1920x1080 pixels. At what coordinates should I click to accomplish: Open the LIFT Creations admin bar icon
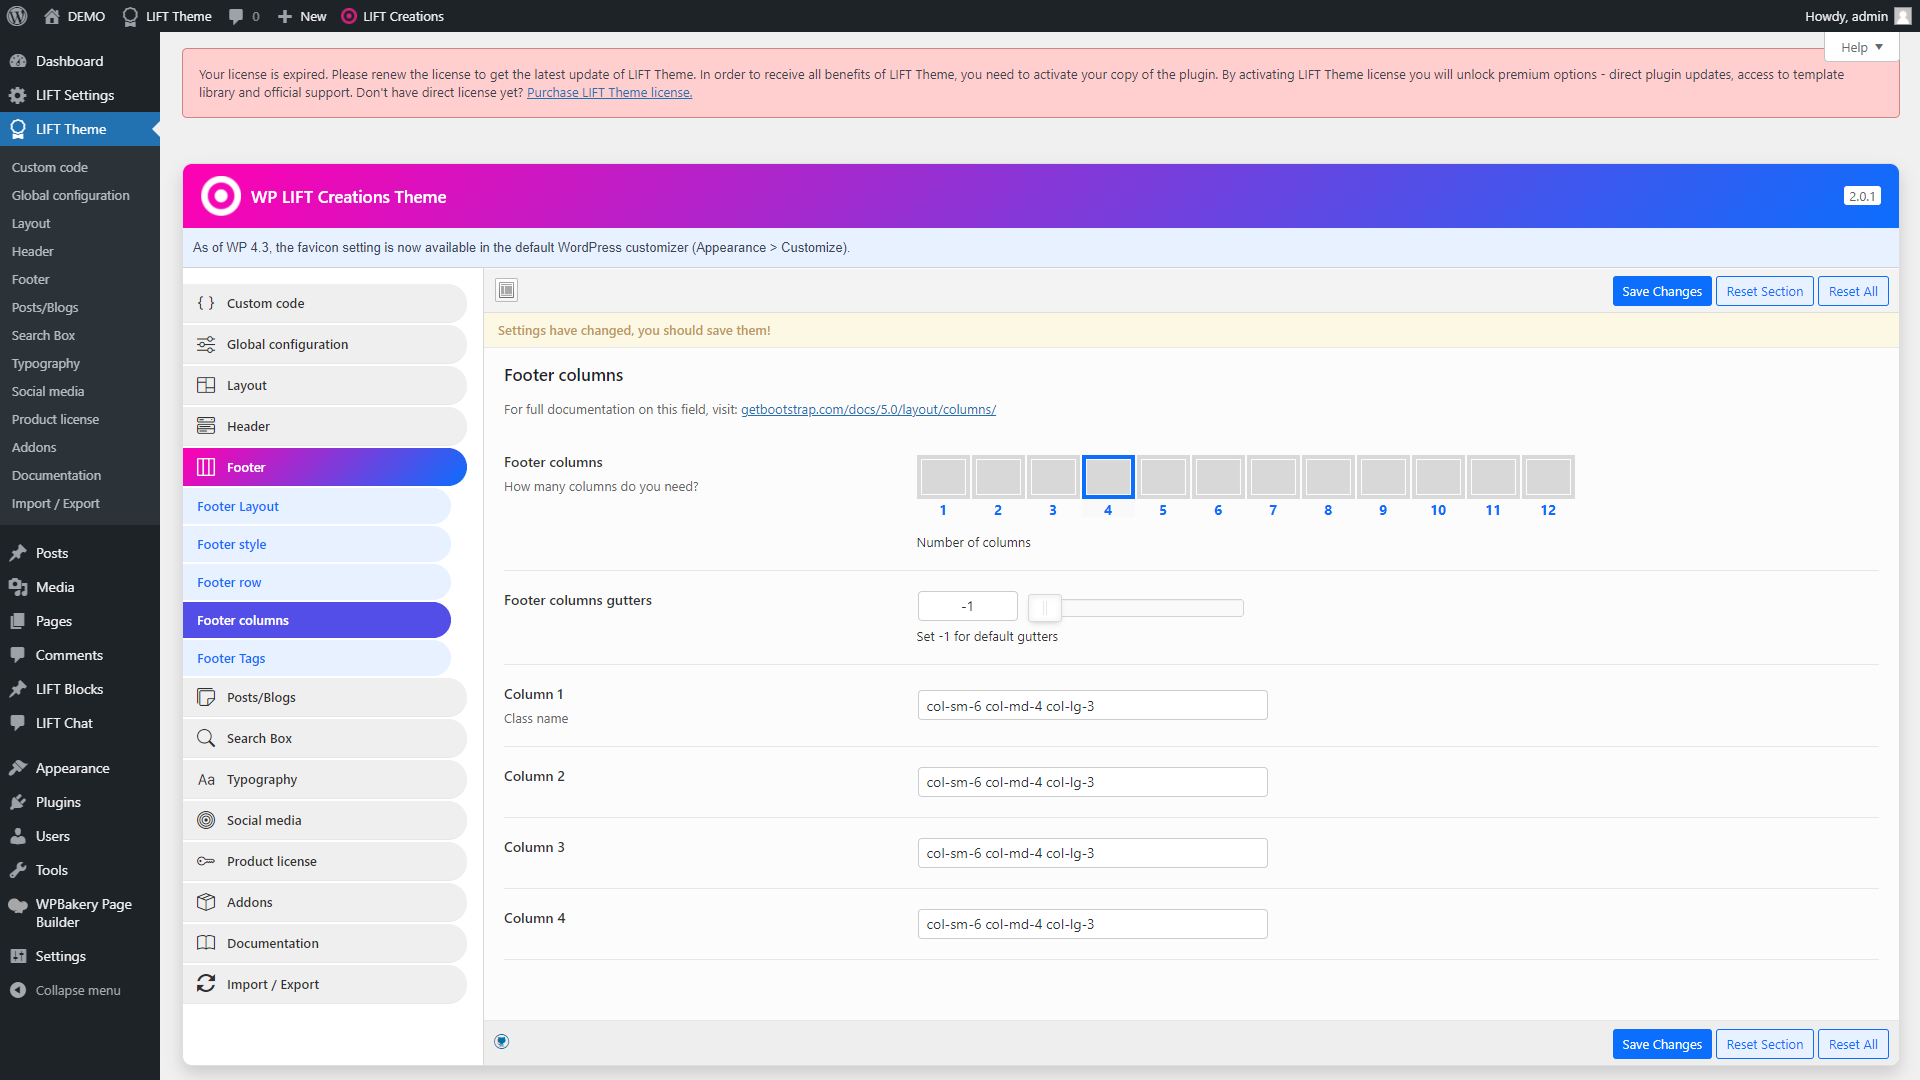pos(349,16)
